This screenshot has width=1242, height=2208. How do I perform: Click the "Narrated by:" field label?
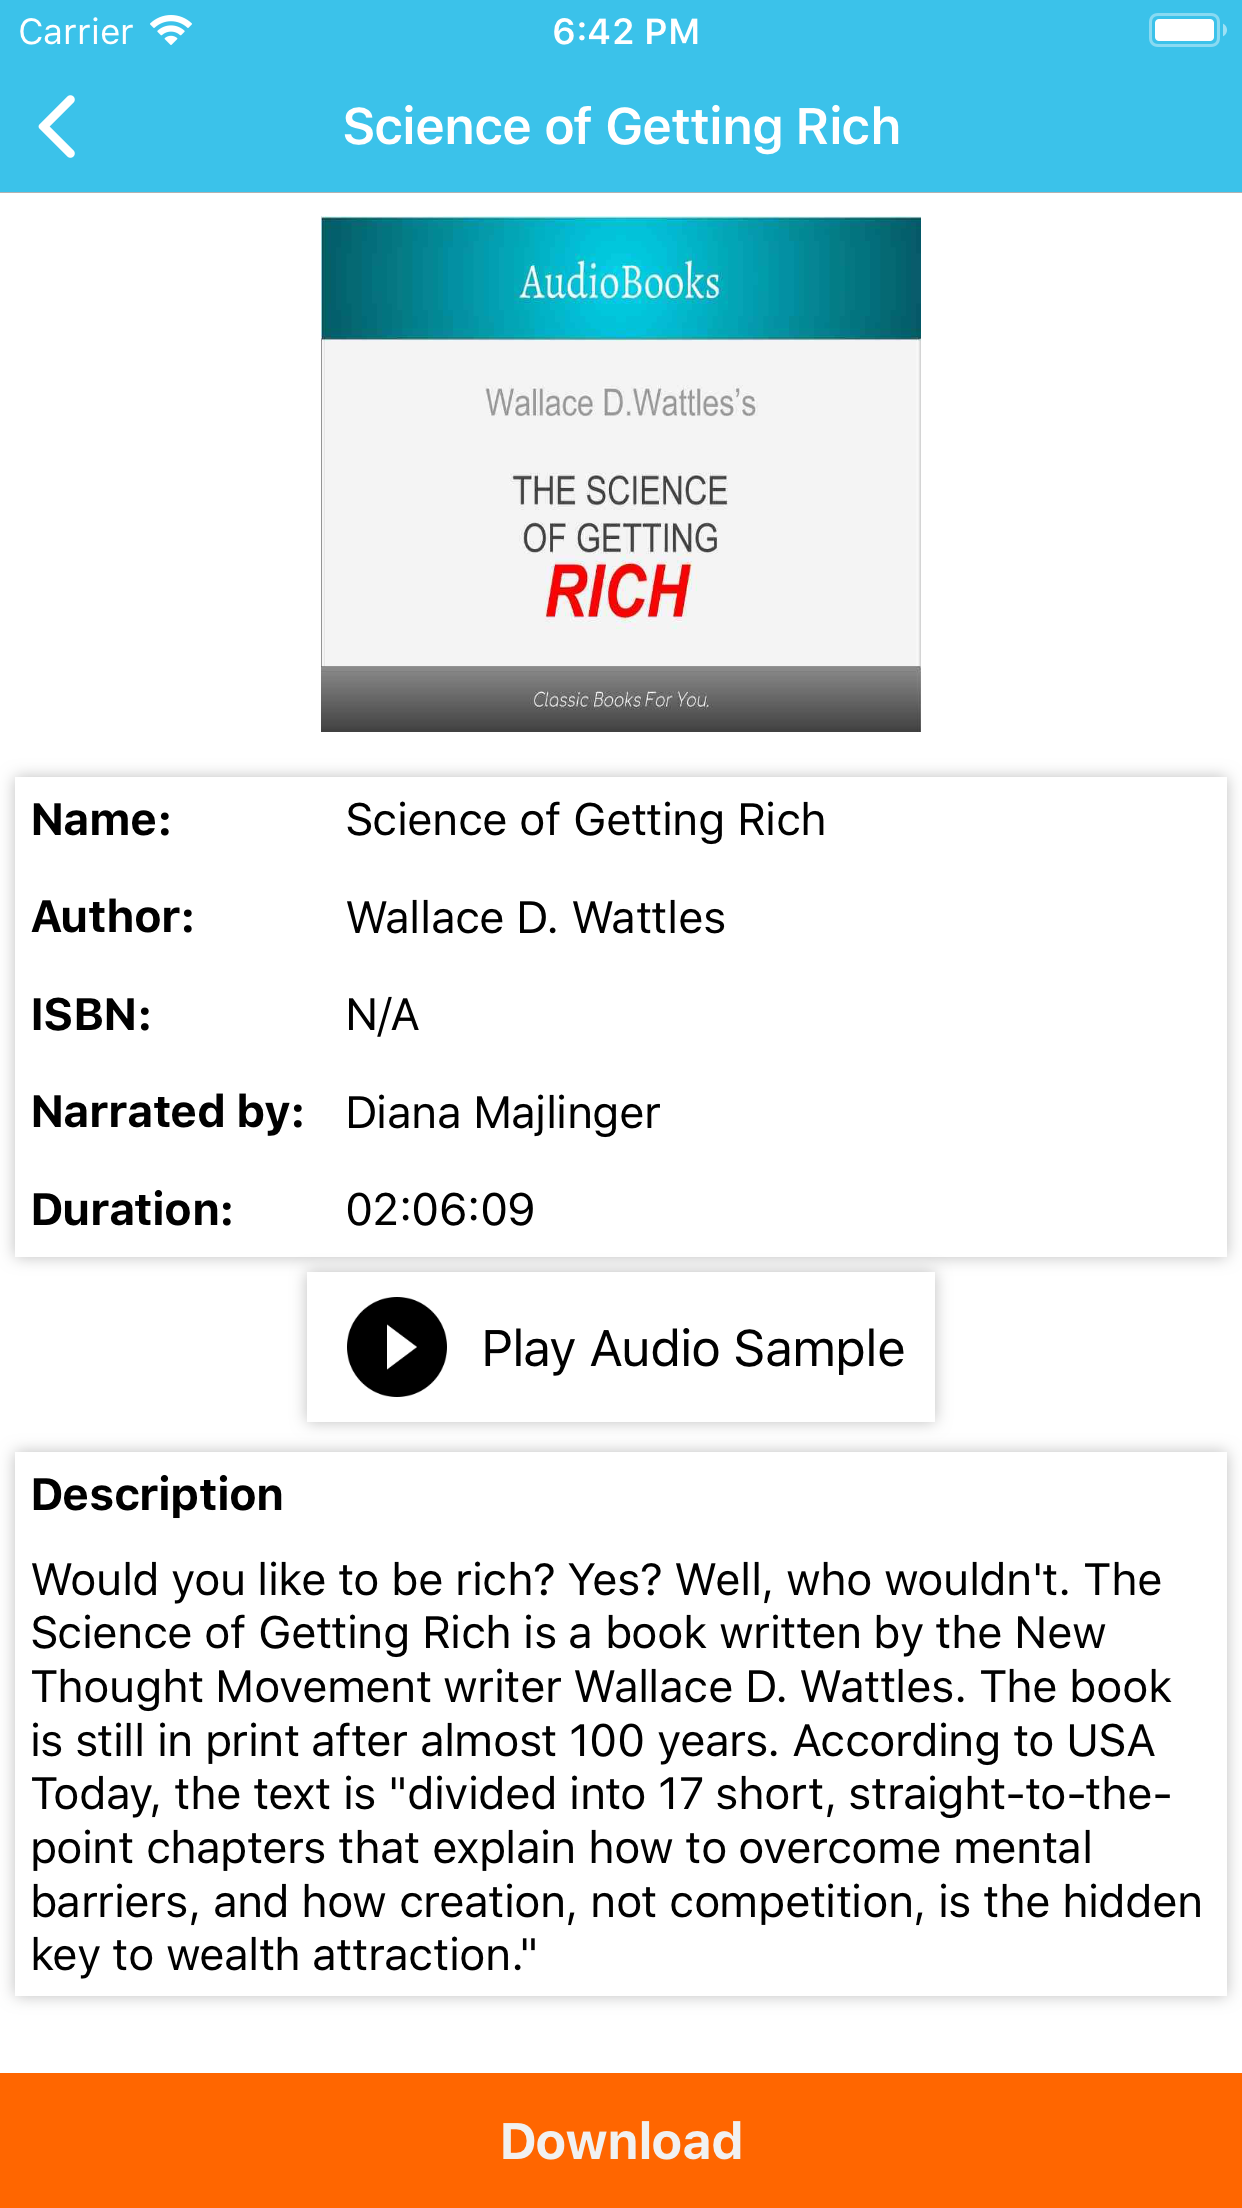click(x=168, y=1112)
